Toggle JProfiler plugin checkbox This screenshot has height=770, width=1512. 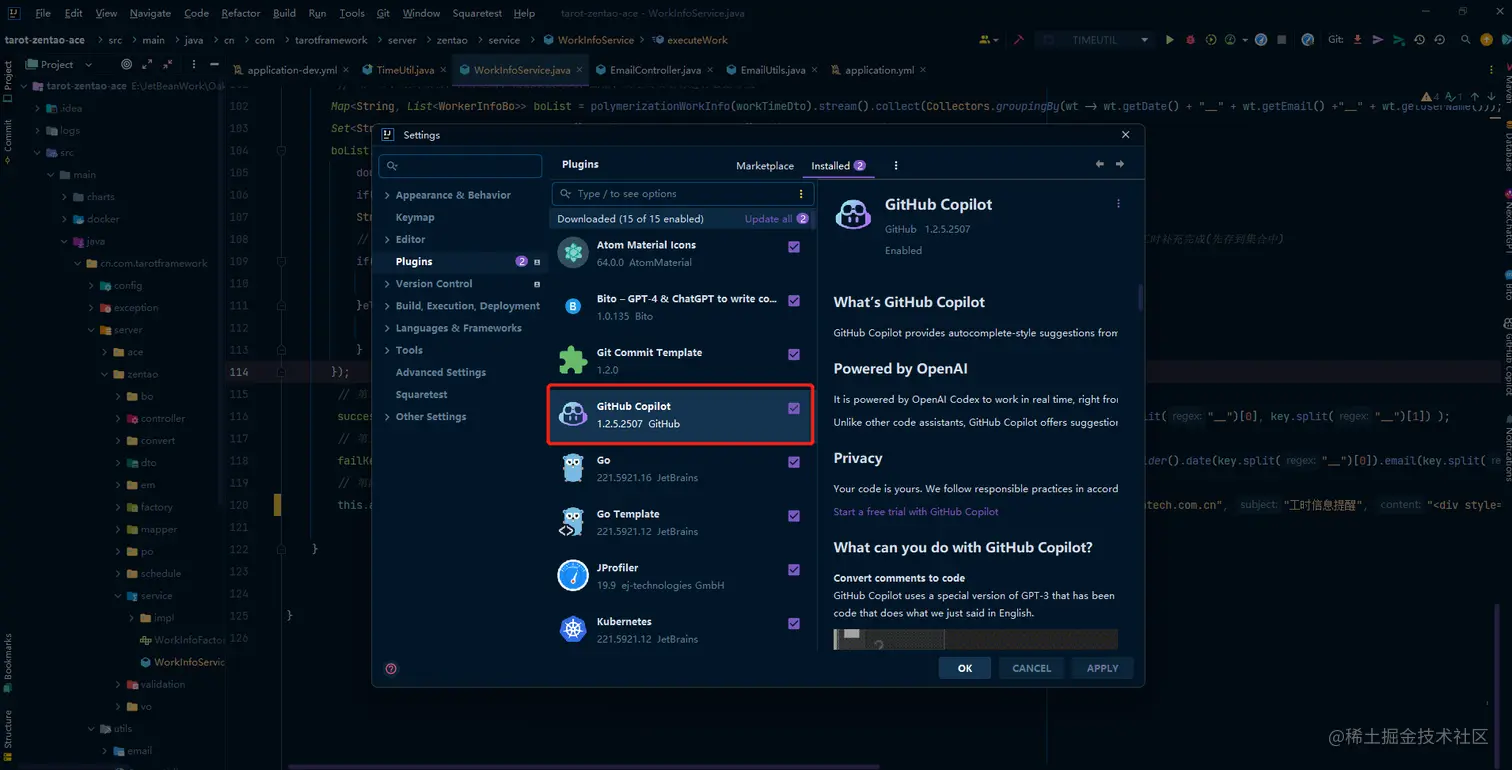click(x=794, y=570)
